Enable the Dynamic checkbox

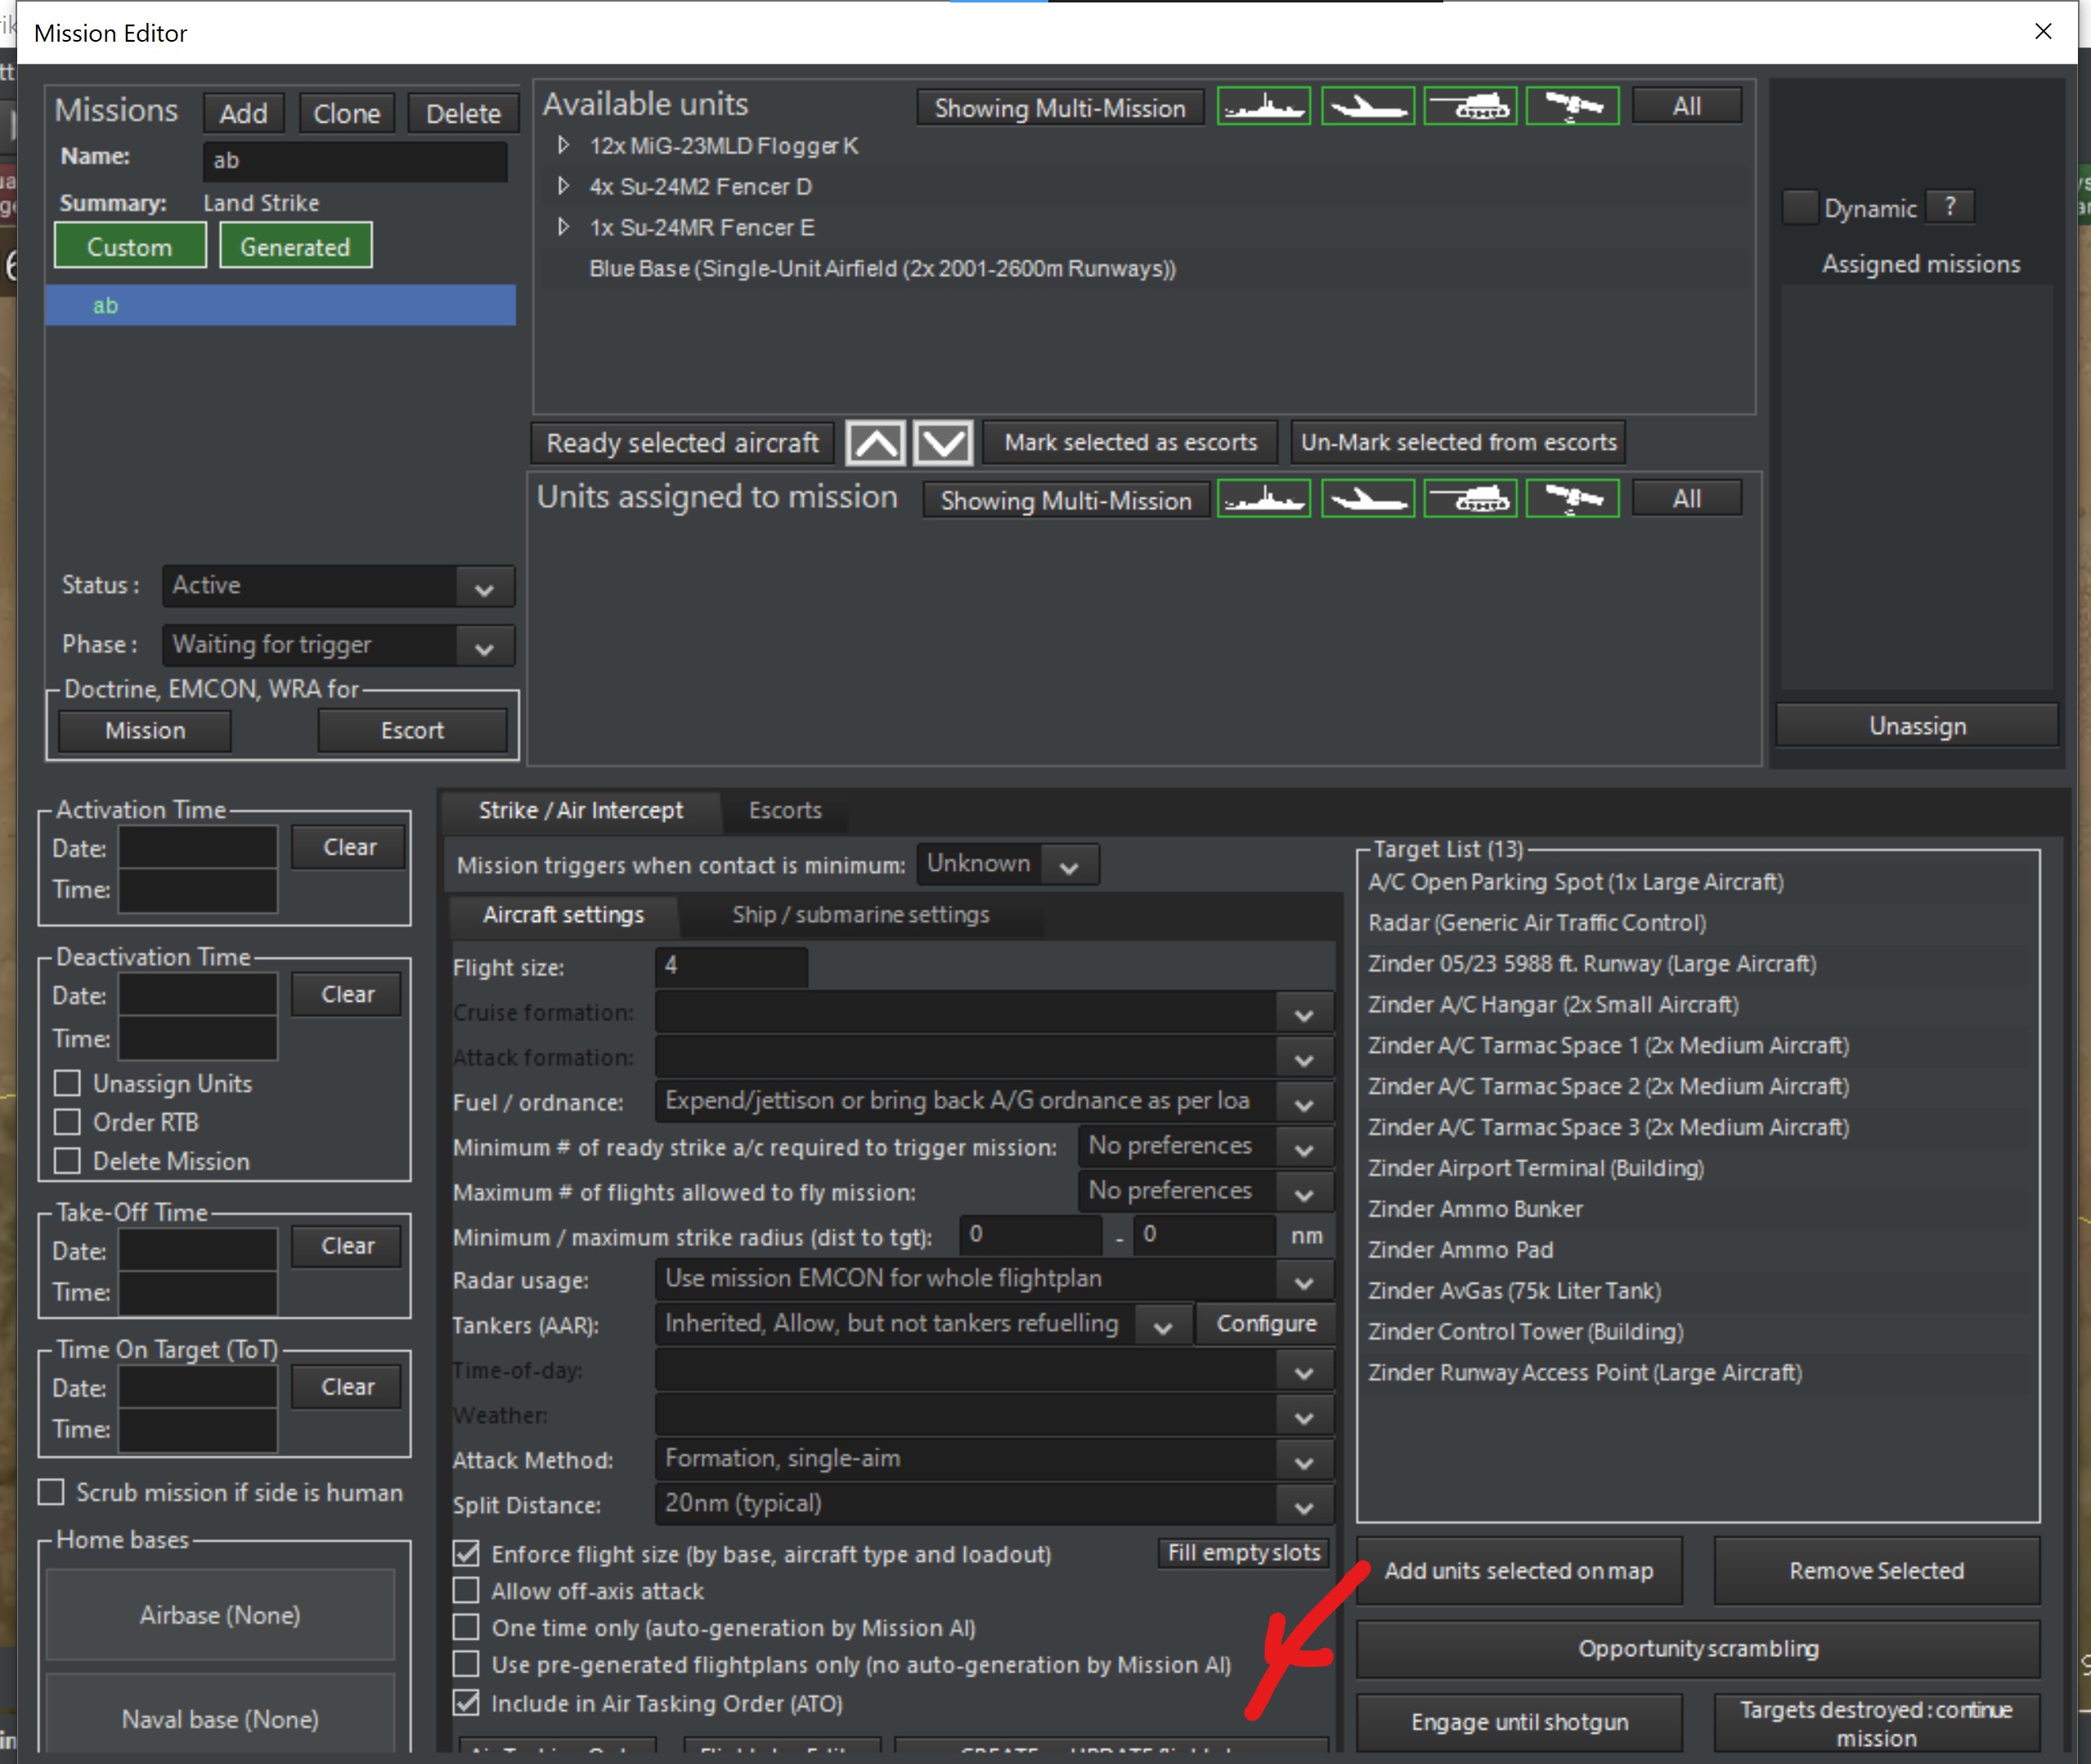pyautogui.click(x=1799, y=207)
